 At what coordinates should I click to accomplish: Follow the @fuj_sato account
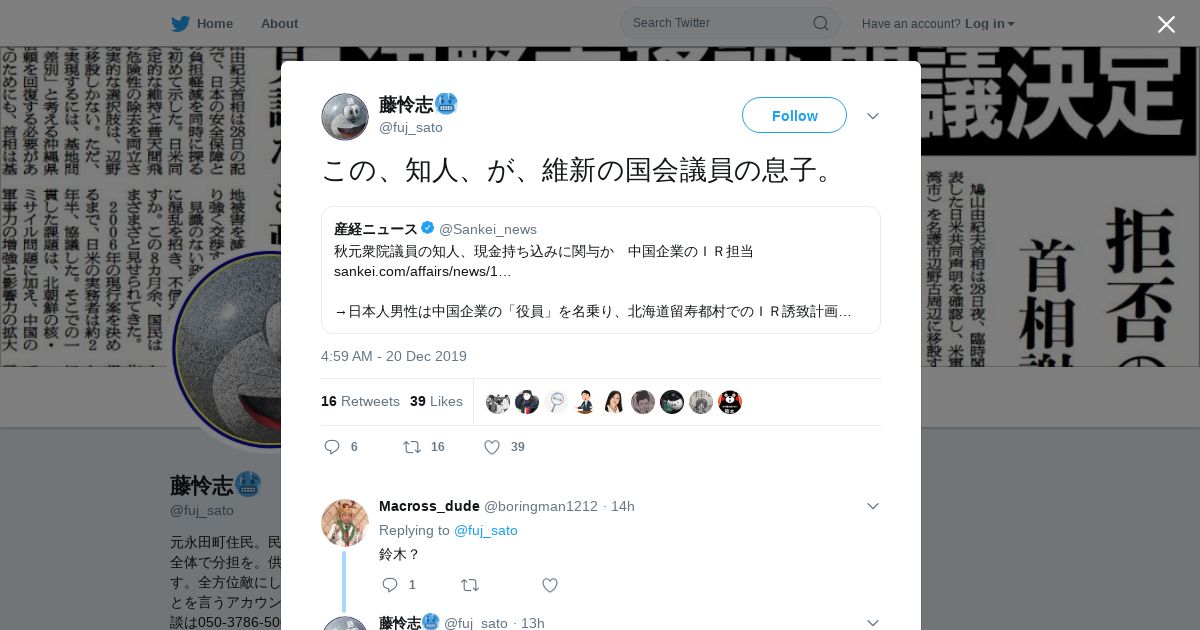(794, 115)
